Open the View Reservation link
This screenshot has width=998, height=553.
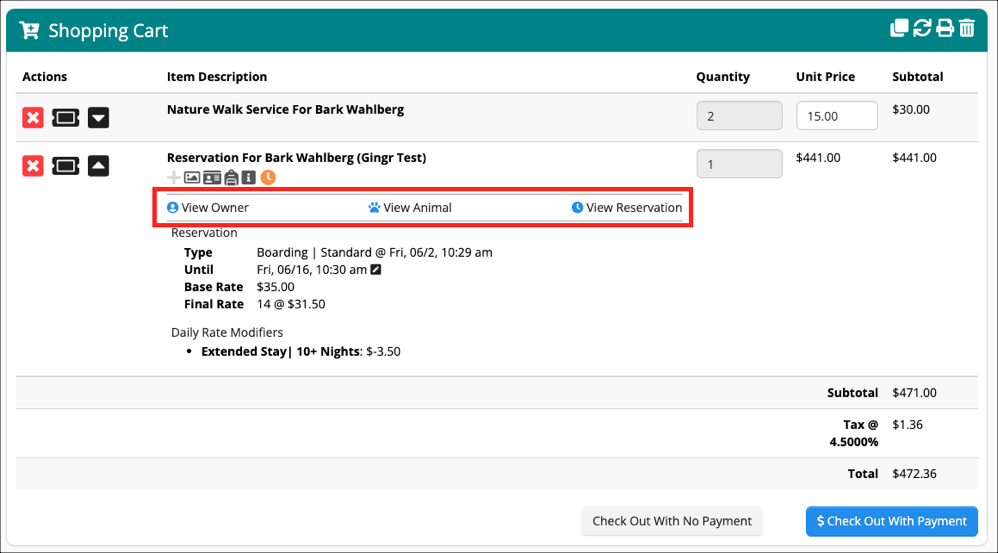[x=626, y=207]
